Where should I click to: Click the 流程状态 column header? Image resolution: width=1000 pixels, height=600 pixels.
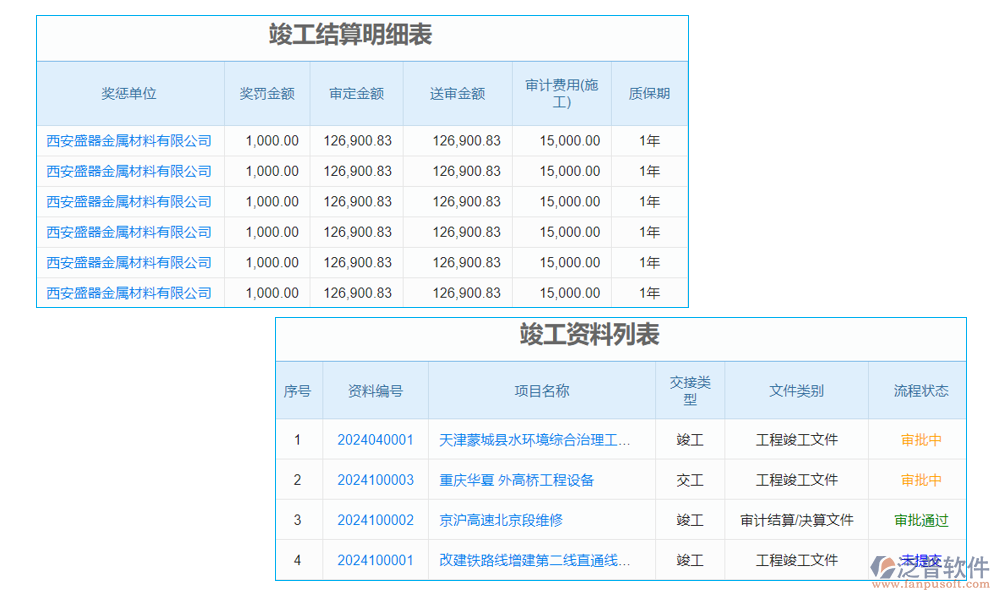tap(918, 390)
